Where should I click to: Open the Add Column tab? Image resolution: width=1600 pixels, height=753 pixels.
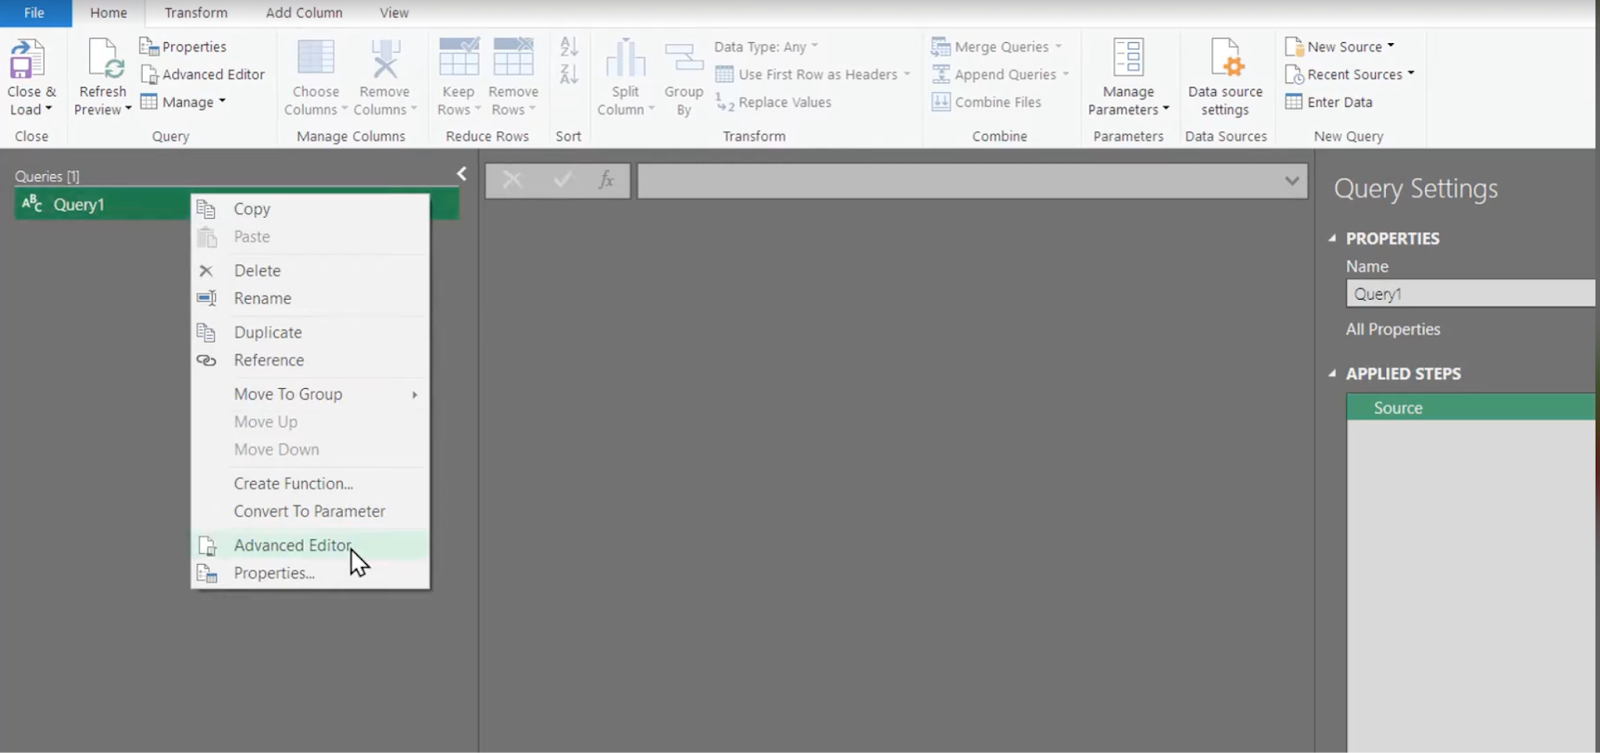point(304,13)
